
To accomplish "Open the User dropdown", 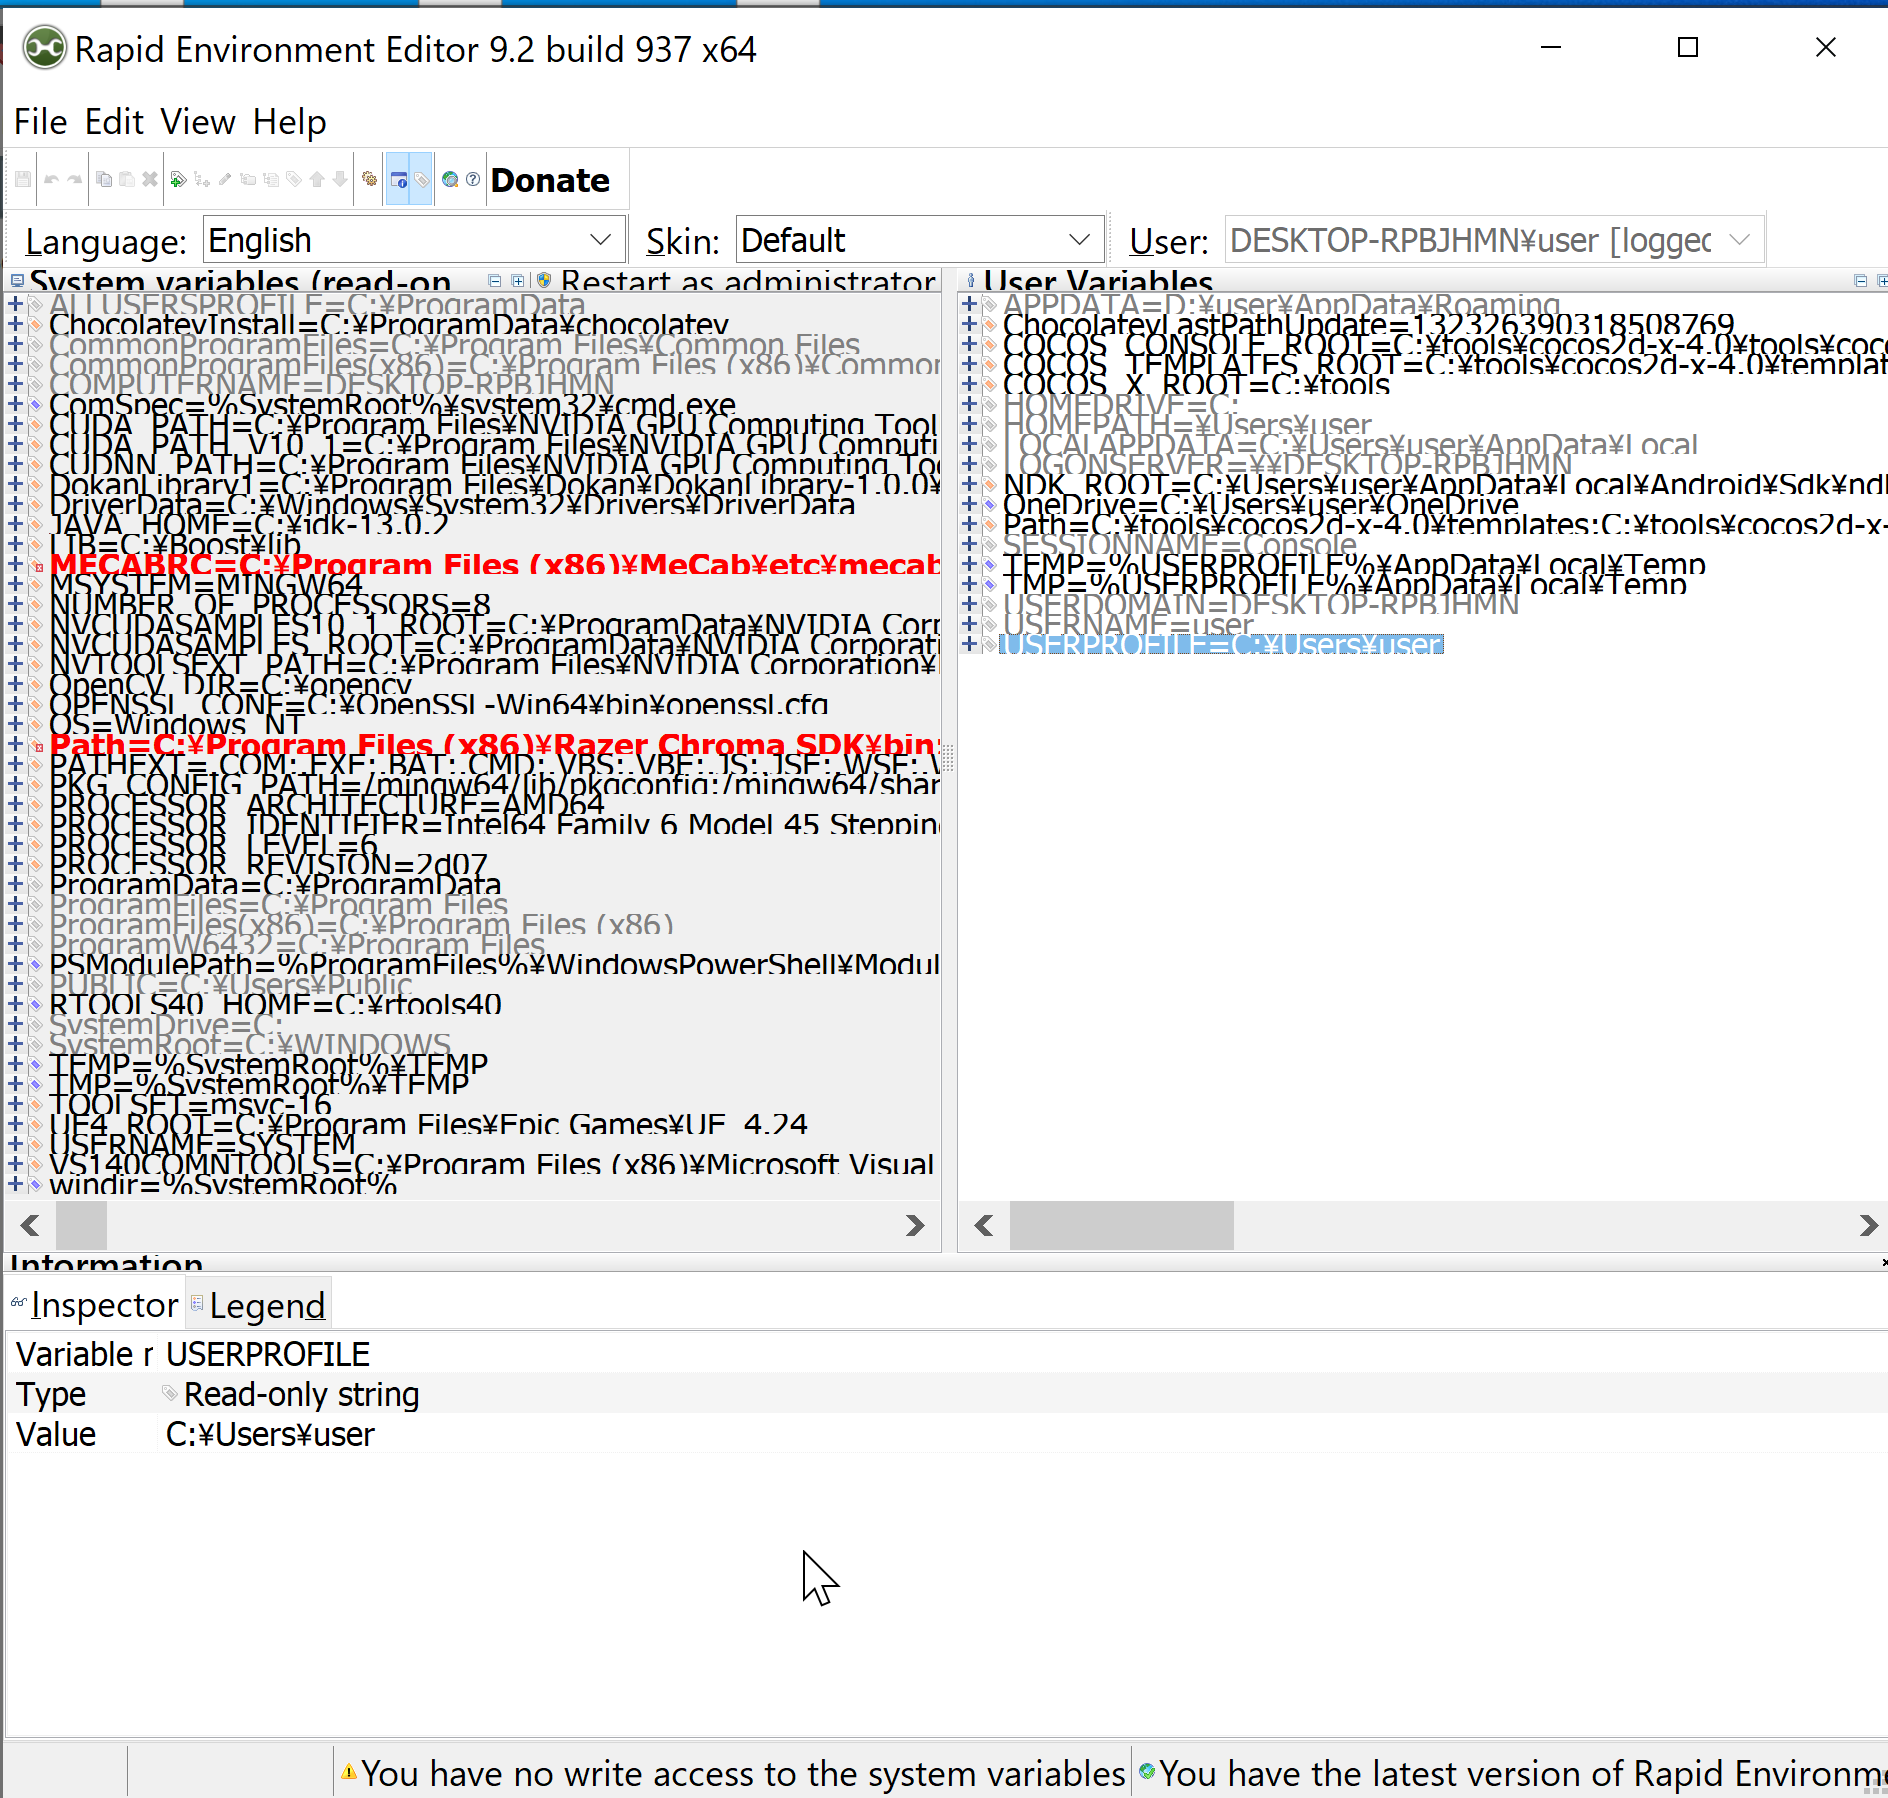I will [x=1494, y=240].
